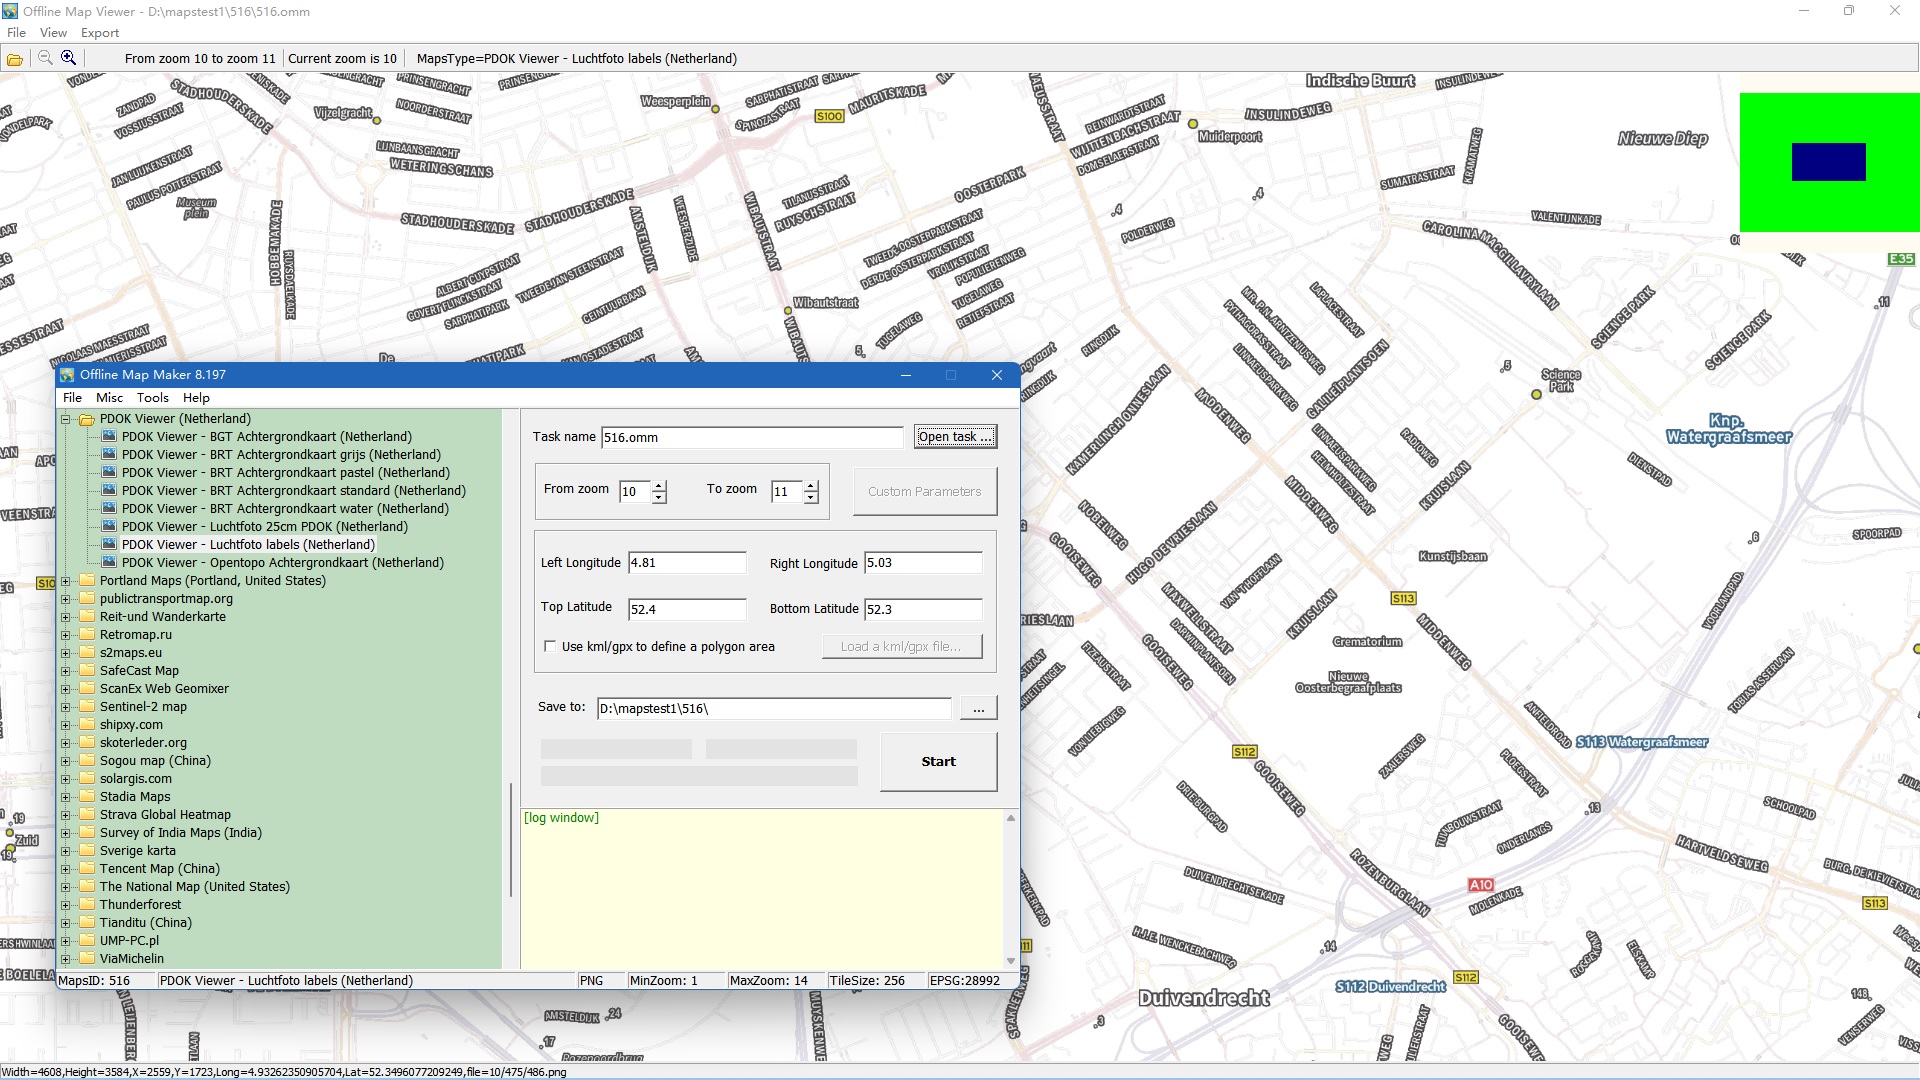This screenshot has width=1920, height=1080.
Task: Decrease the To zoom spinner value
Action: click(x=811, y=498)
